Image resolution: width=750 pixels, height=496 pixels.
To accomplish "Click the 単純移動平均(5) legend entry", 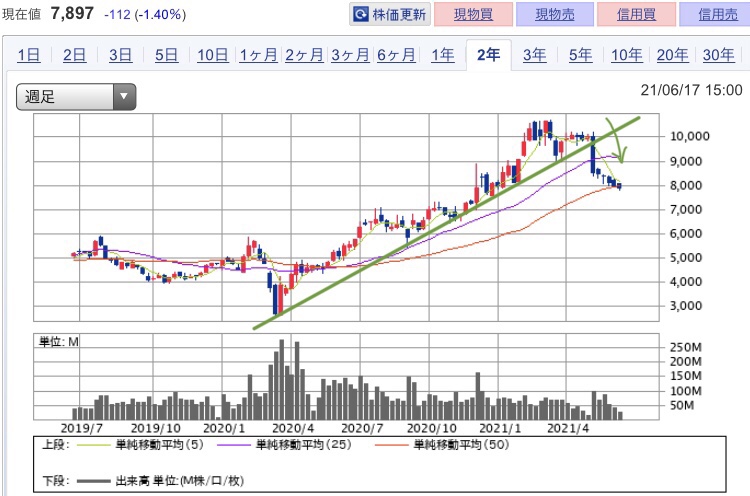I will [x=140, y=445].
